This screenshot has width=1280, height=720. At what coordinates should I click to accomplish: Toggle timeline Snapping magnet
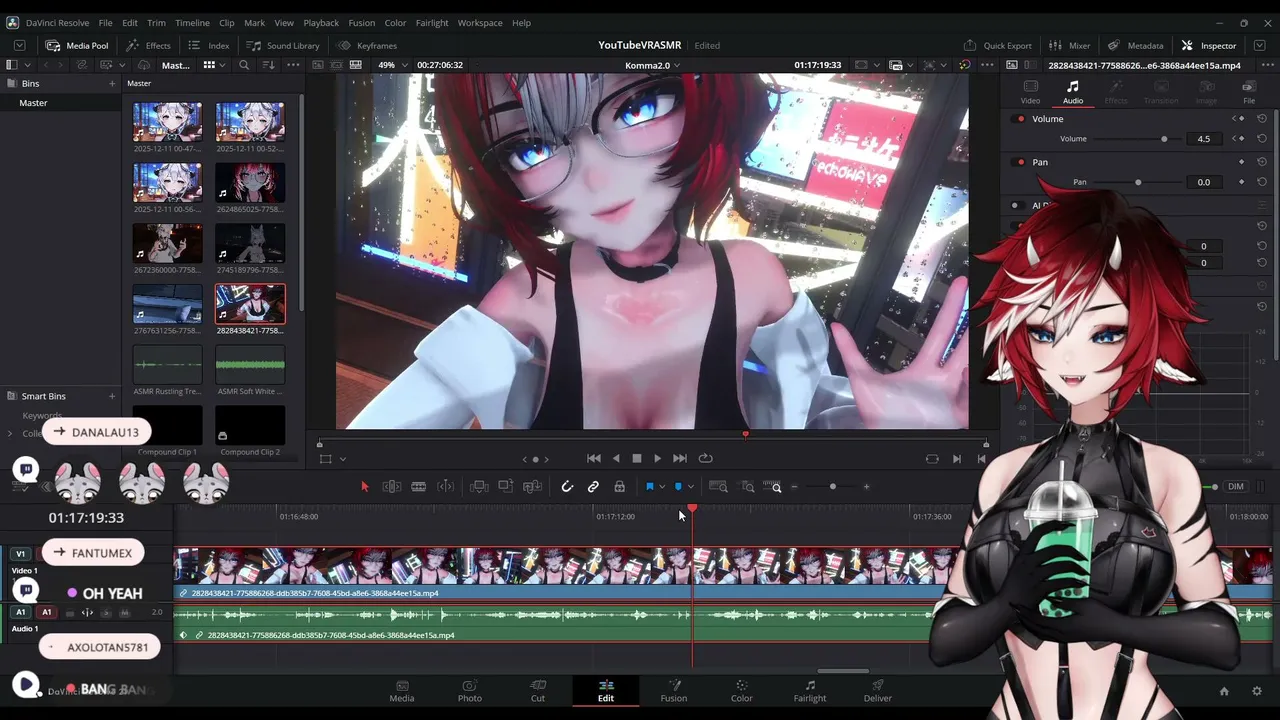(x=567, y=487)
